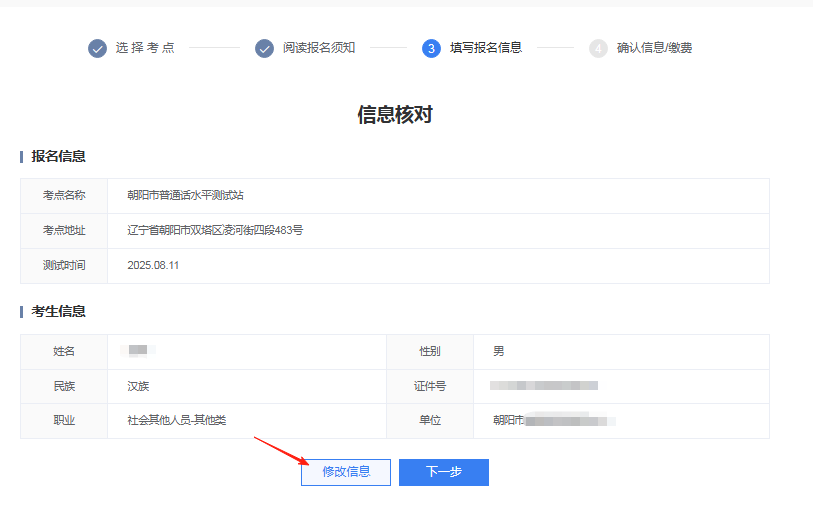
Task: Click the 修改信息 button
Action: [346, 472]
